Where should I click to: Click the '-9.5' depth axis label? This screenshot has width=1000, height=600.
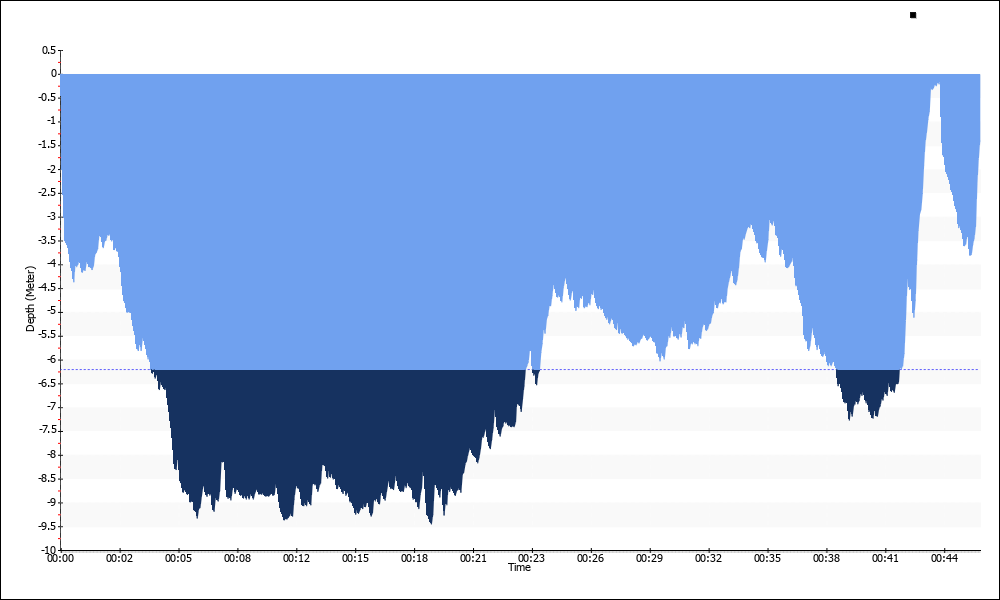pos(47,526)
